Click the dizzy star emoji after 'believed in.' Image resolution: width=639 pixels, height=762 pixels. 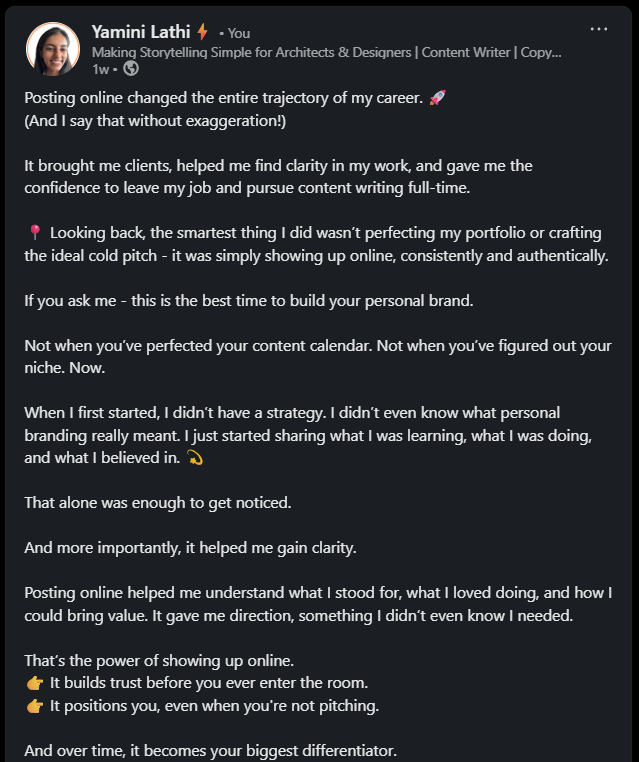[x=195, y=458]
